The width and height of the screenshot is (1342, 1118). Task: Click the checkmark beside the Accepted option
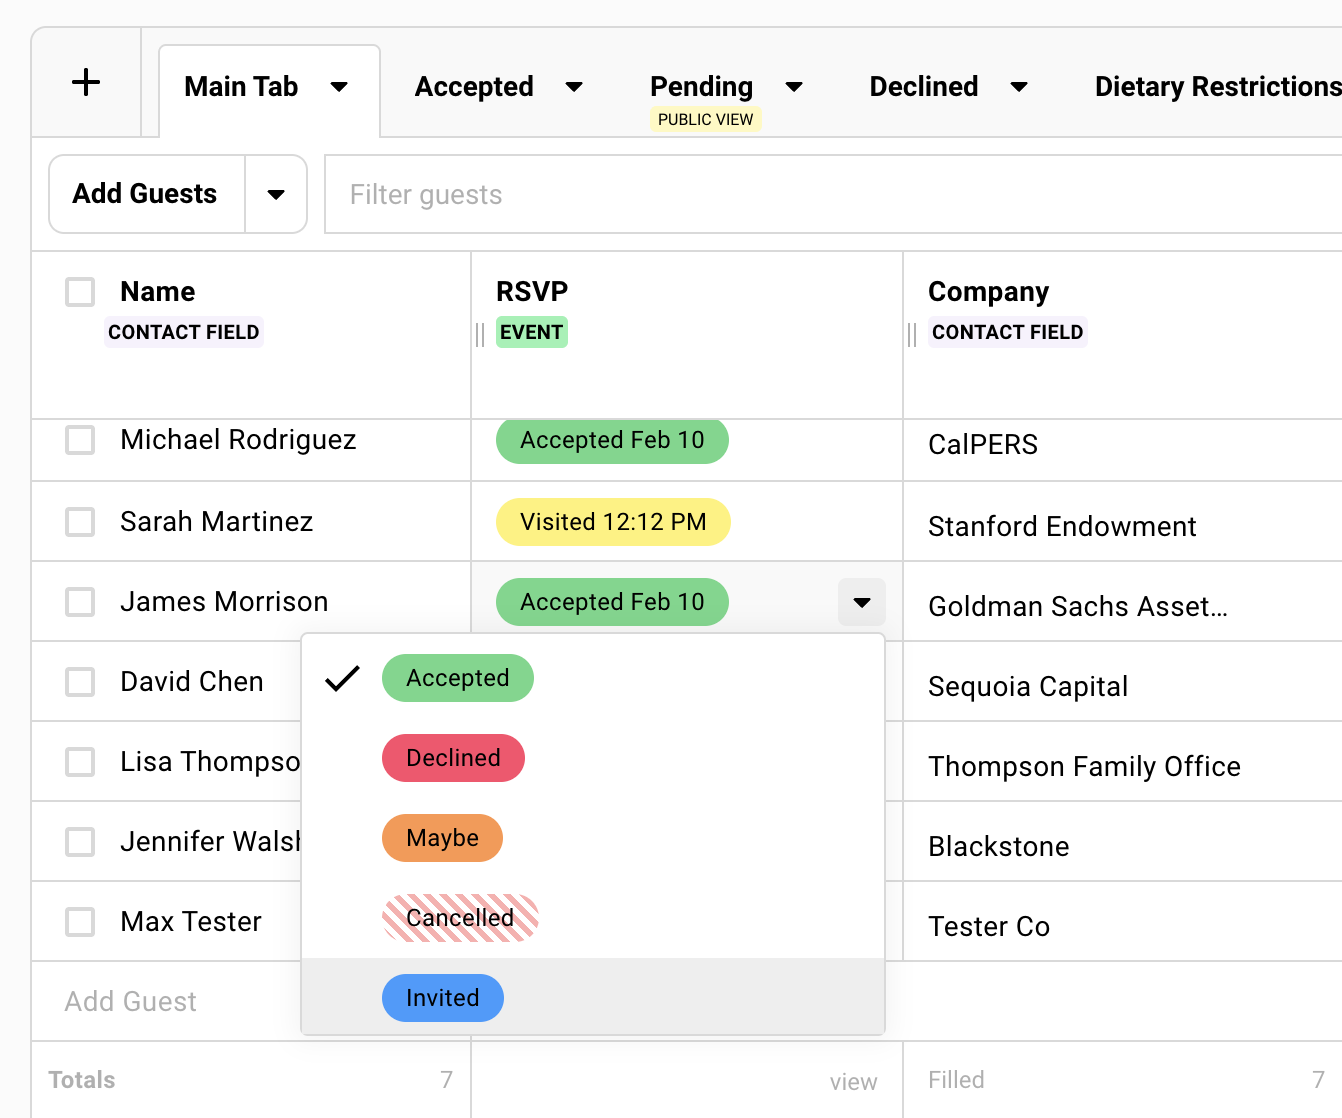click(343, 678)
